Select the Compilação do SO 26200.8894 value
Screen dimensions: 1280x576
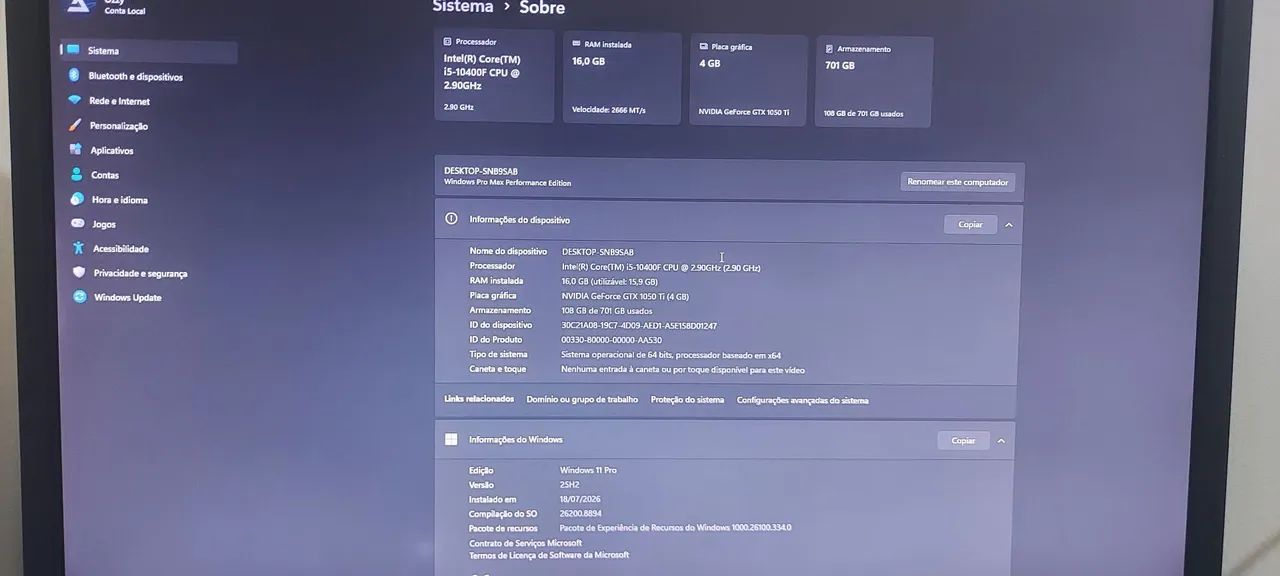tap(581, 514)
